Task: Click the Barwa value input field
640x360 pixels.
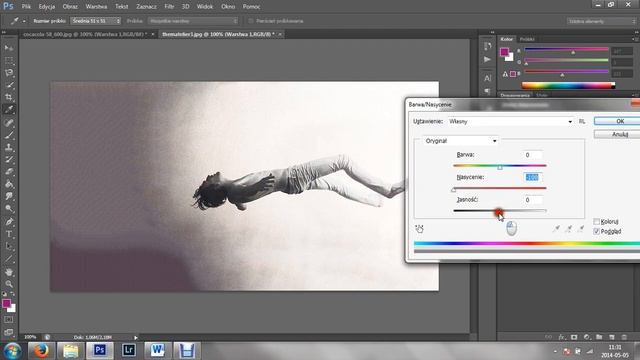Action: tap(533, 155)
